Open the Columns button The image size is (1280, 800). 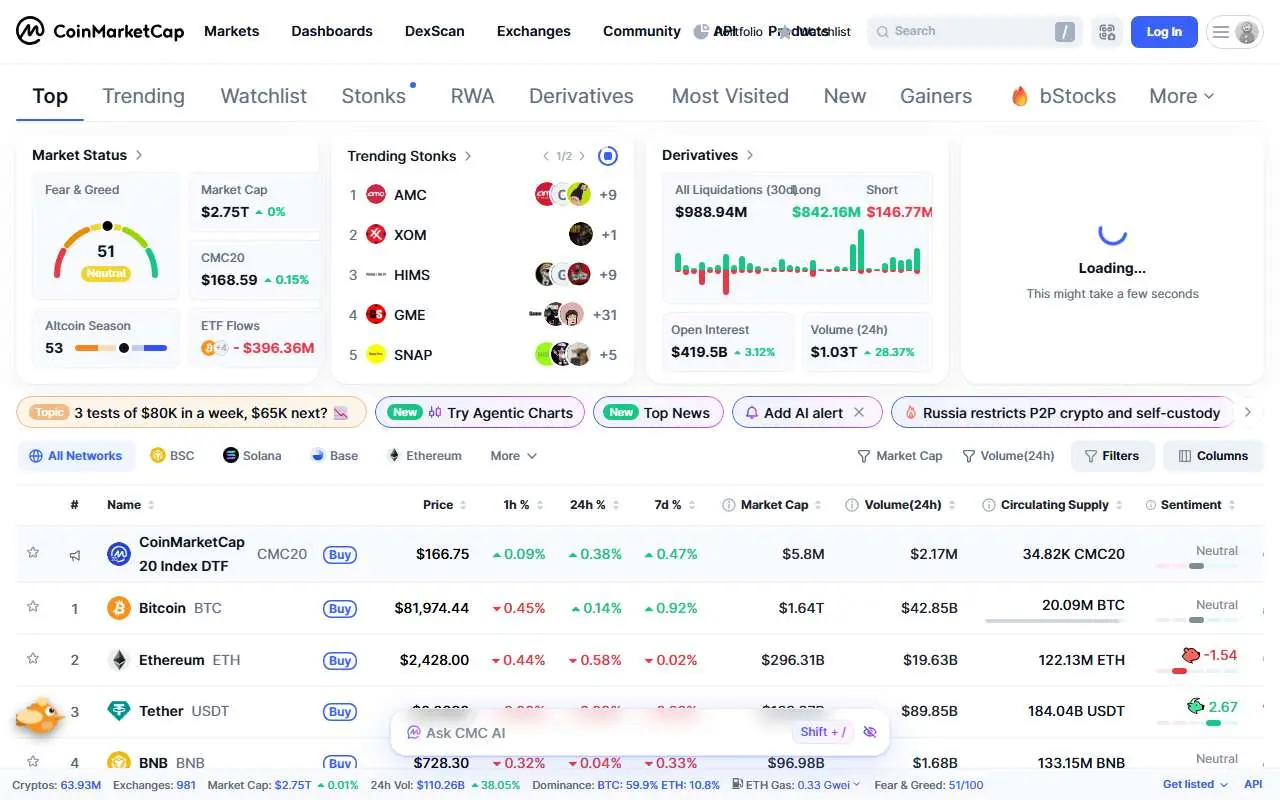[1214, 456]
